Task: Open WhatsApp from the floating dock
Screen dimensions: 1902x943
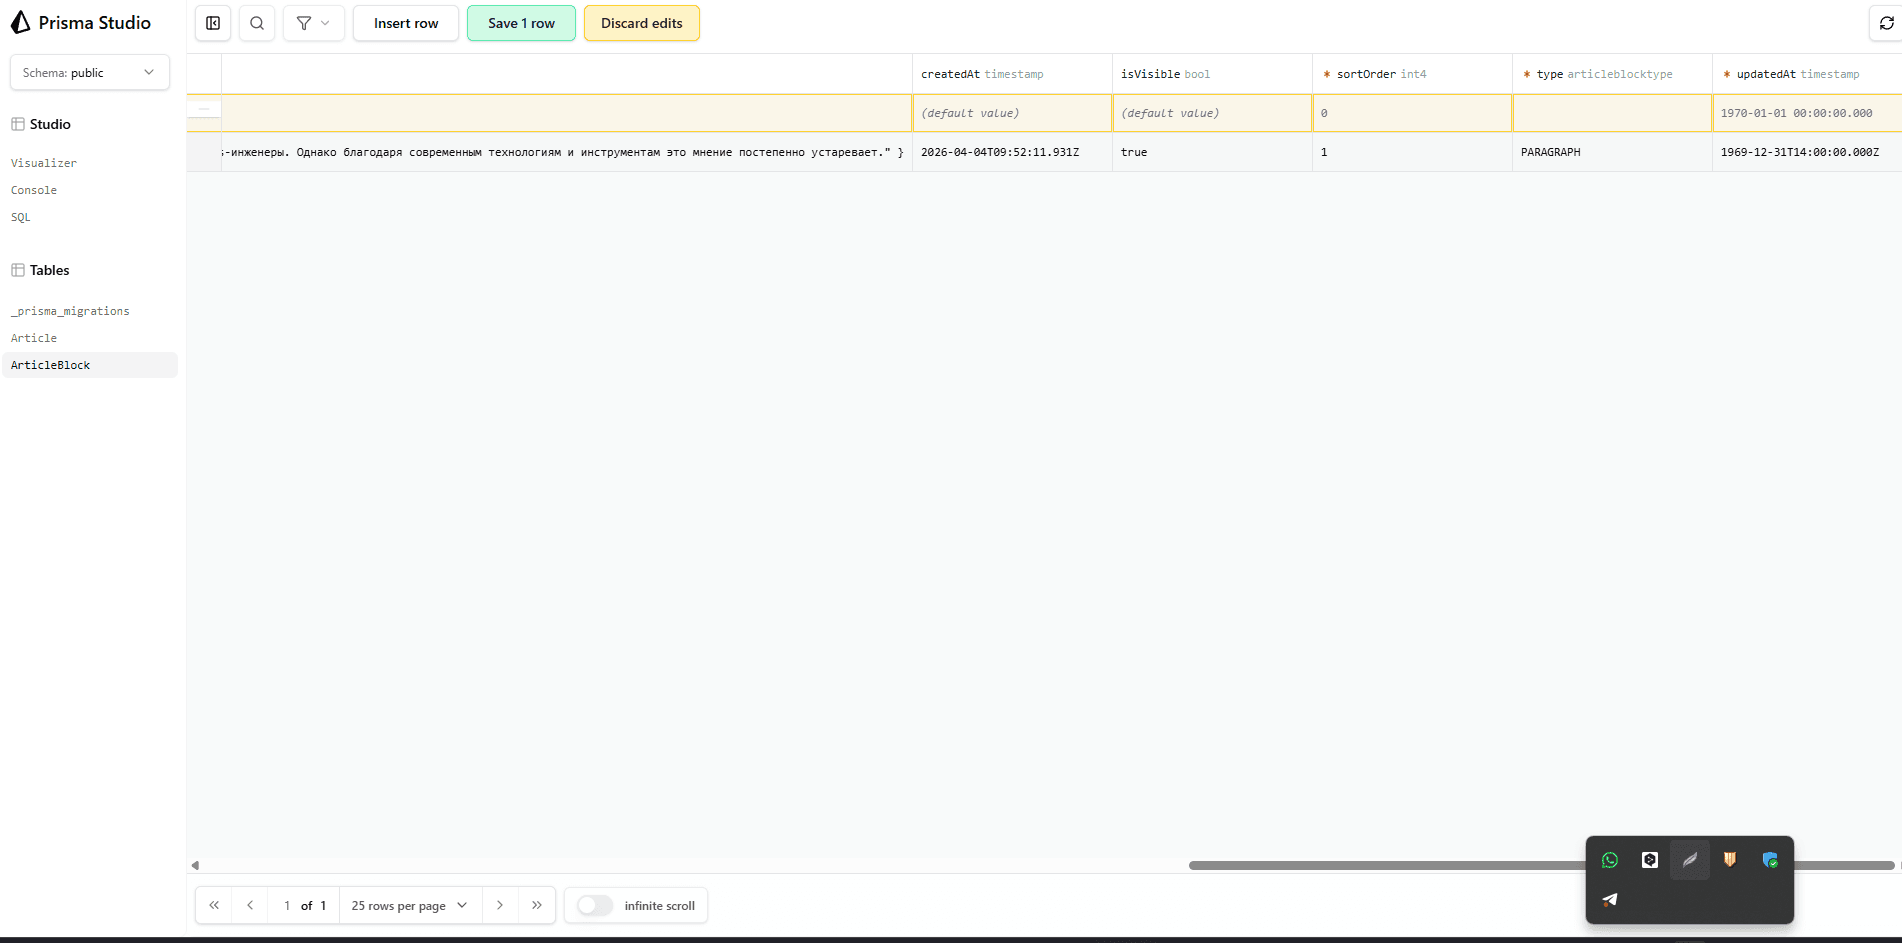Action: coord(1609,860)
